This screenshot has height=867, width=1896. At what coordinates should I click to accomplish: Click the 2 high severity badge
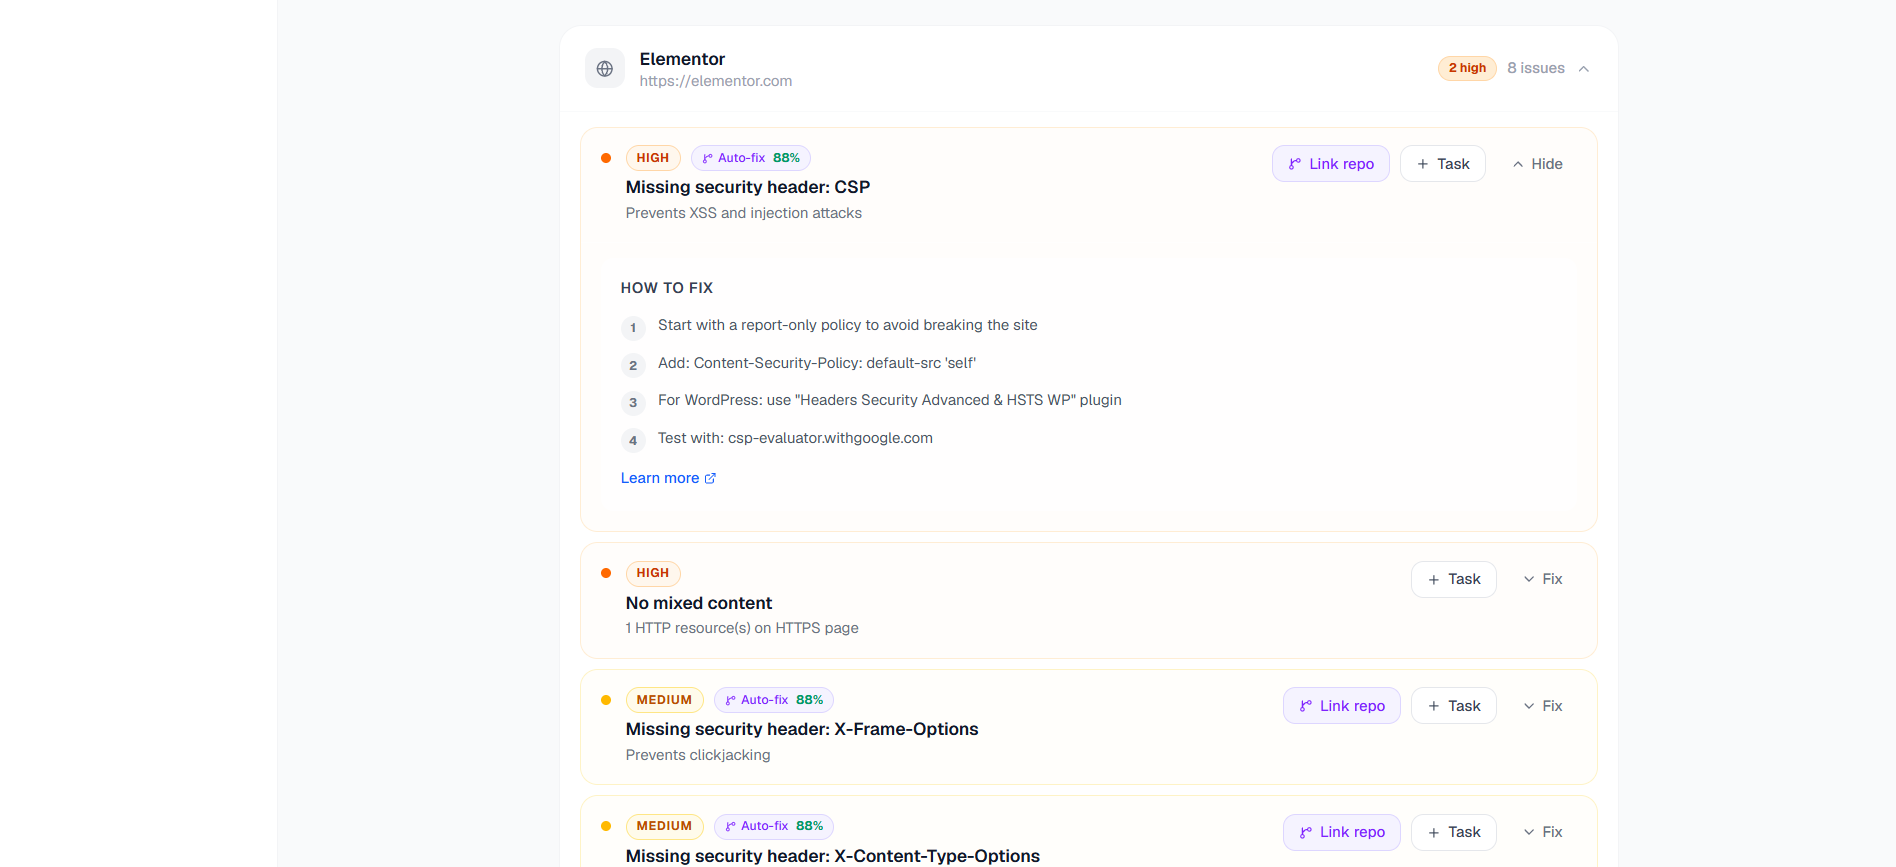click(x=1467, y=68)
